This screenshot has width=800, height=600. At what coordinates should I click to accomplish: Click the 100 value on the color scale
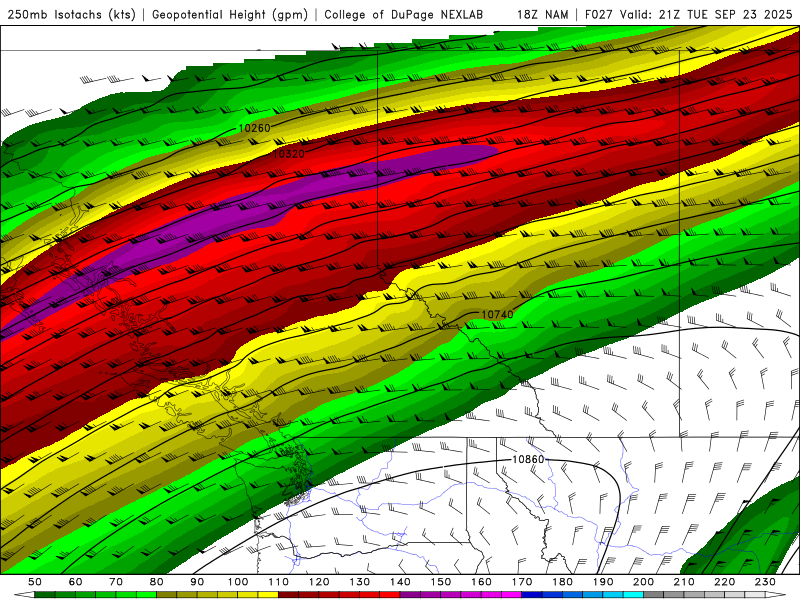pyautogui.click(x=238, y=582)
